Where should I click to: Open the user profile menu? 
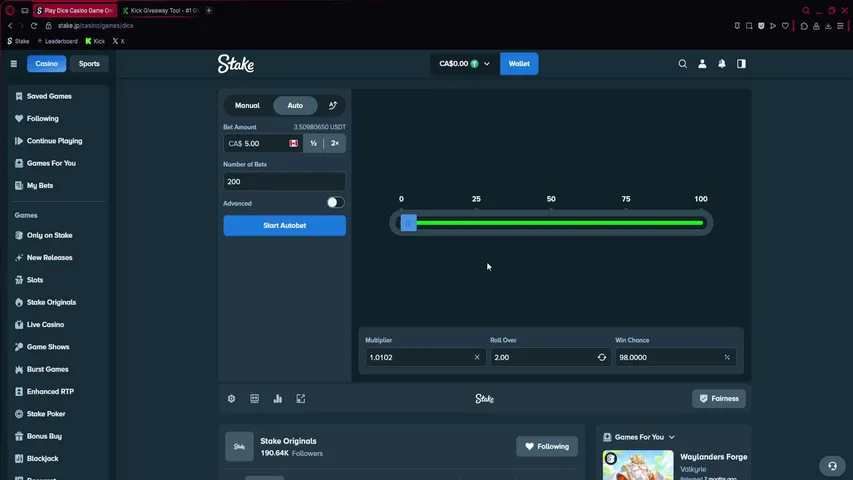702,64
